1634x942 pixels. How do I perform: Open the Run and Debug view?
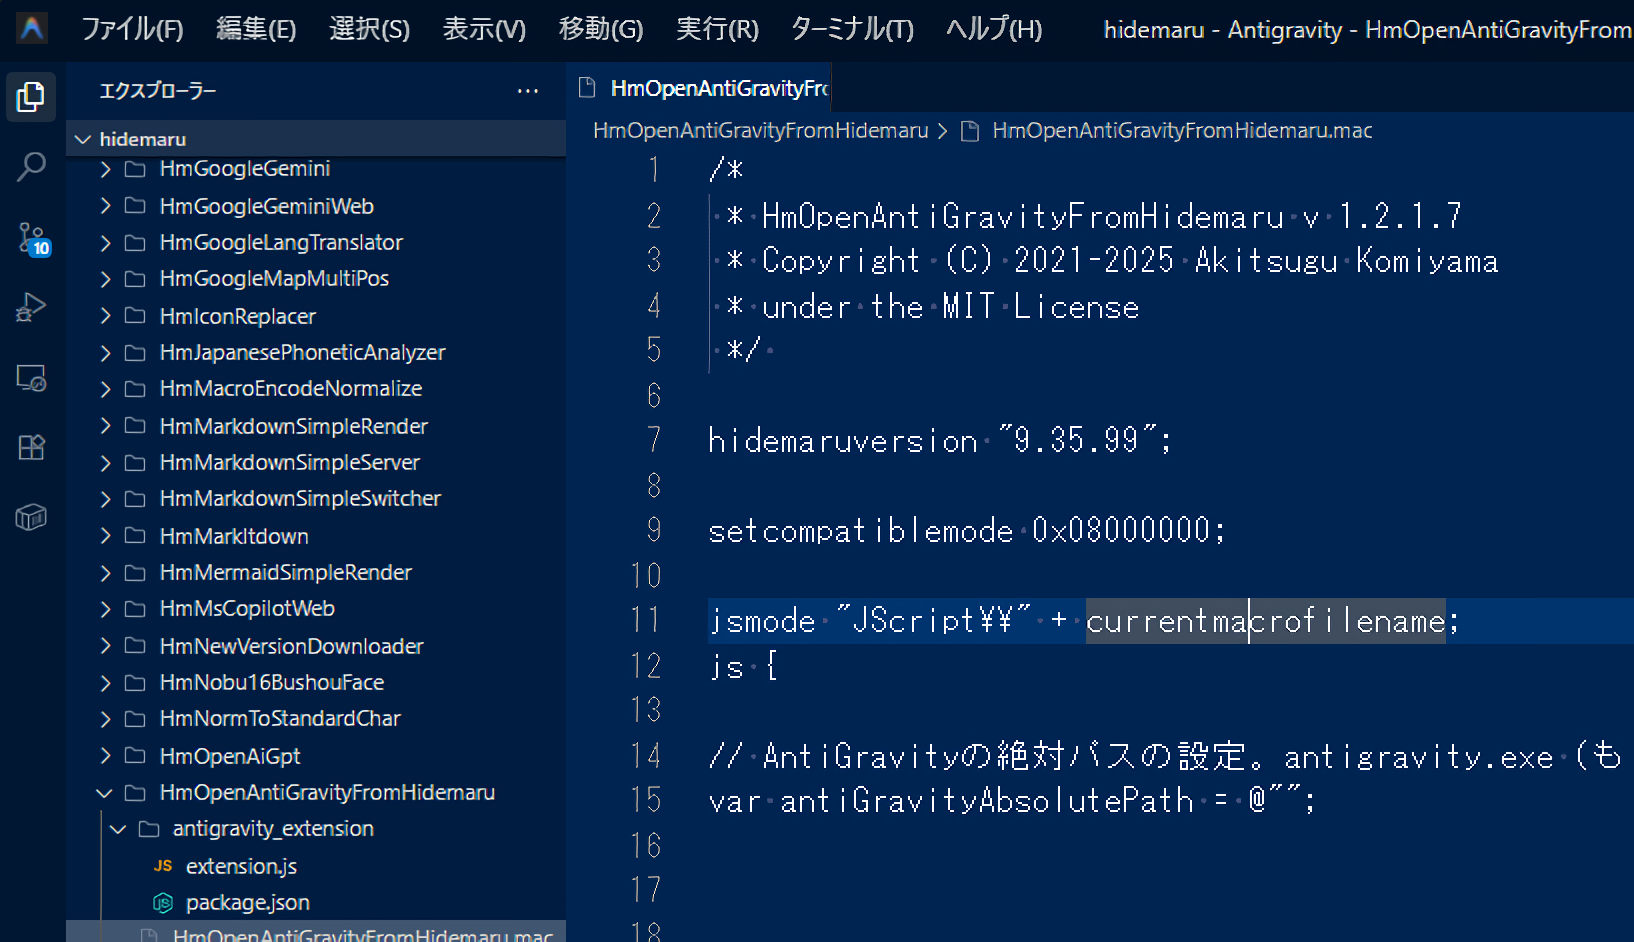[31, 307]
